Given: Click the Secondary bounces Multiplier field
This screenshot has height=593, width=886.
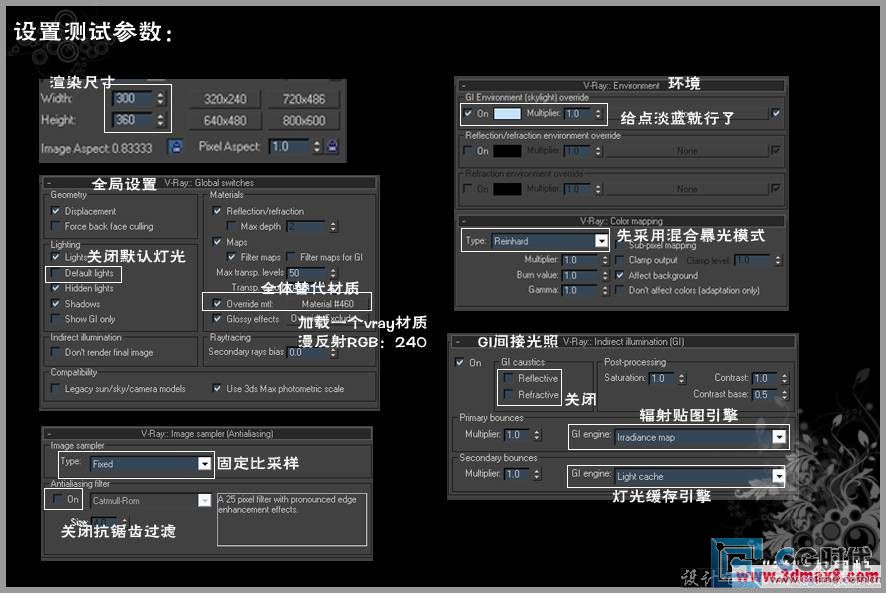Looking at the screenshot, I should coord(518,474).
